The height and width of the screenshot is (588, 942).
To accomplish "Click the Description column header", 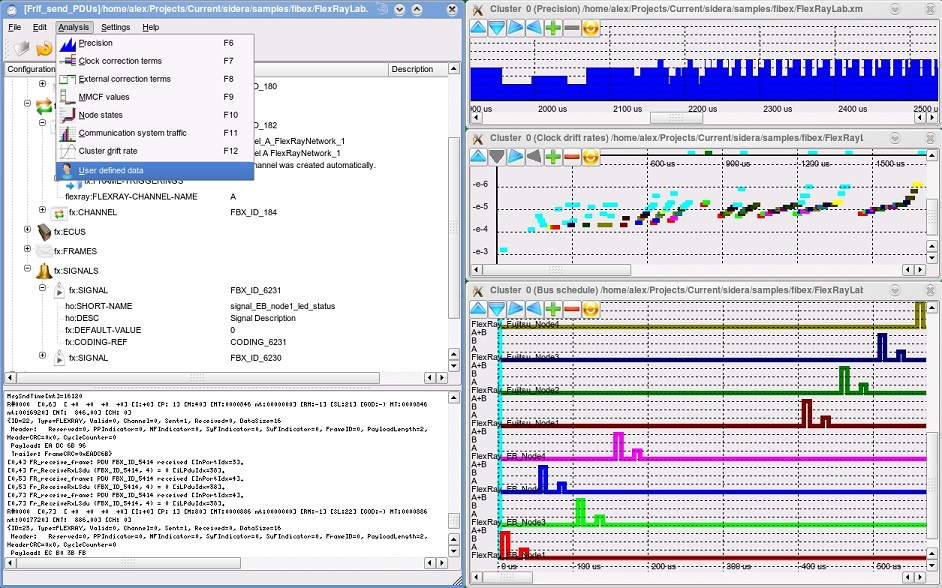I will click(x=418, y=69).
